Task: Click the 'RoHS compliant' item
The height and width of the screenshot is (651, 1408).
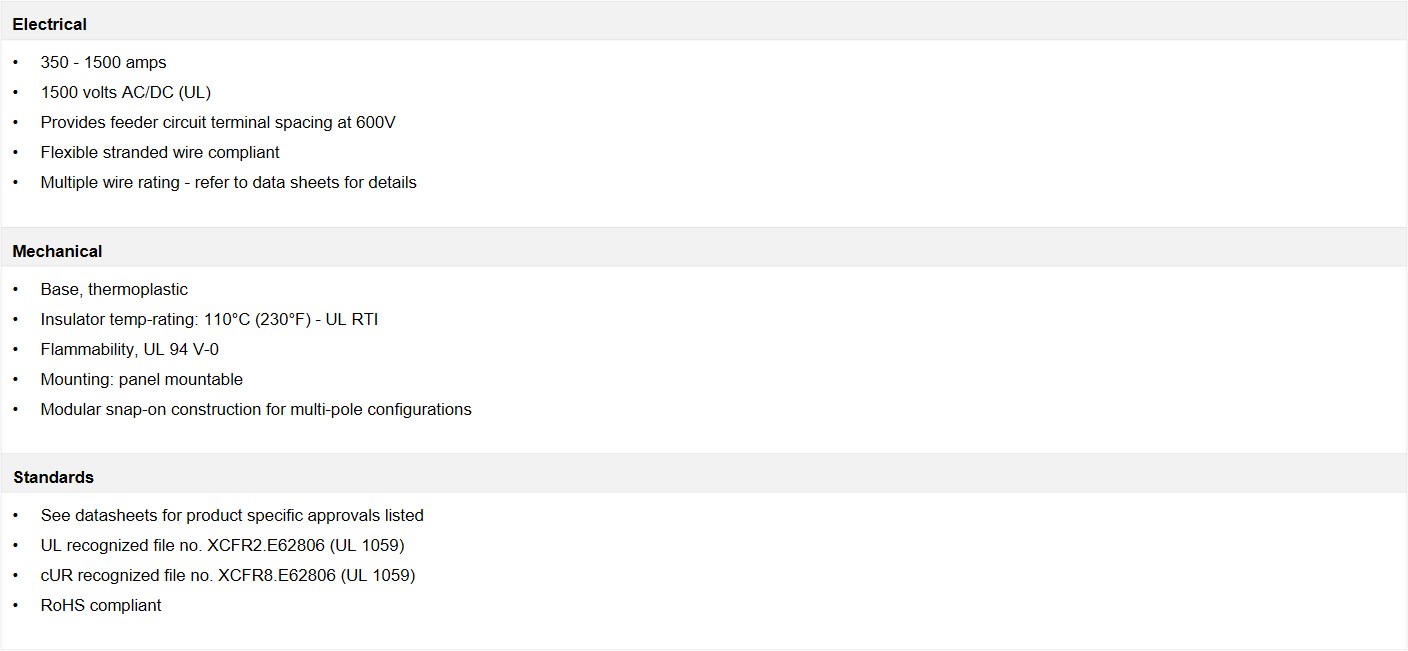Action: (101, 605)
